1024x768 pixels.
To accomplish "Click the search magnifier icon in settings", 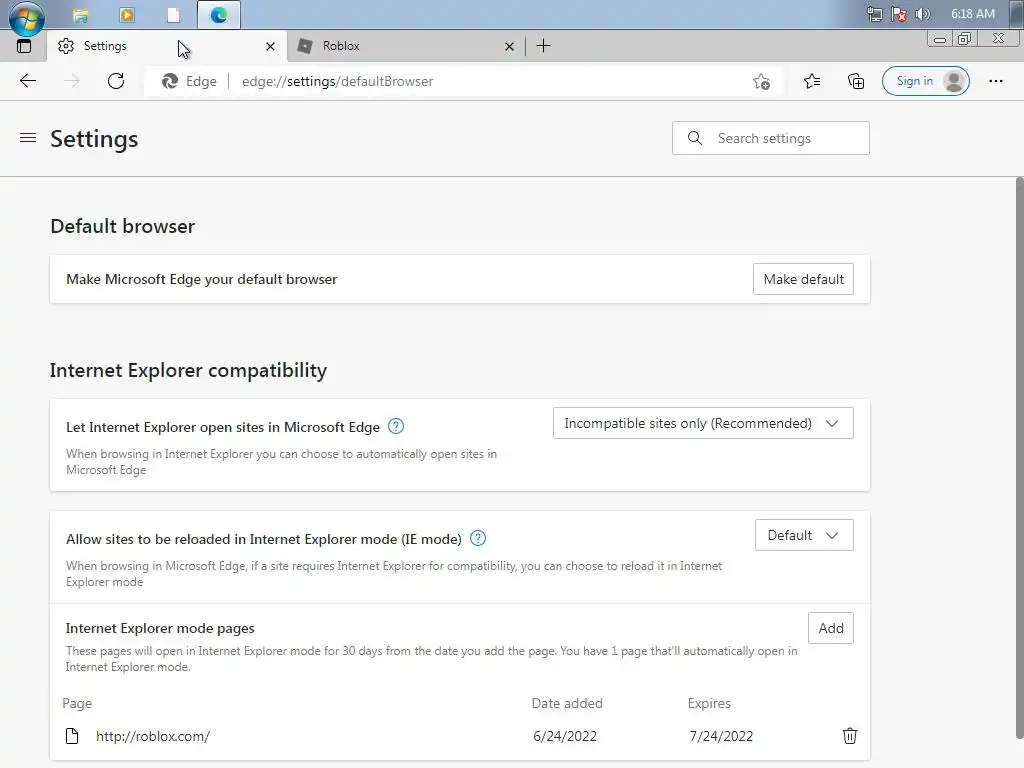I will (x=695, y=138).
